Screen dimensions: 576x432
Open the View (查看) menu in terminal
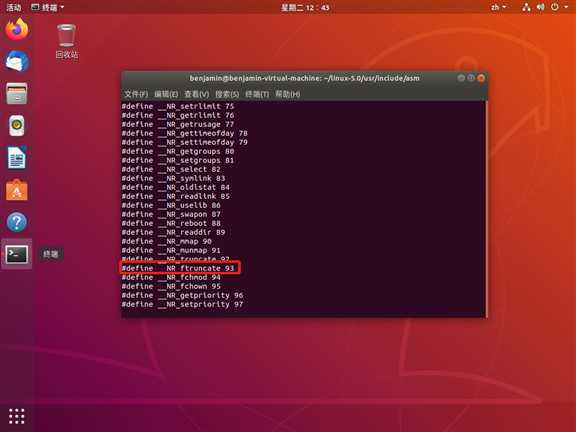197,94
